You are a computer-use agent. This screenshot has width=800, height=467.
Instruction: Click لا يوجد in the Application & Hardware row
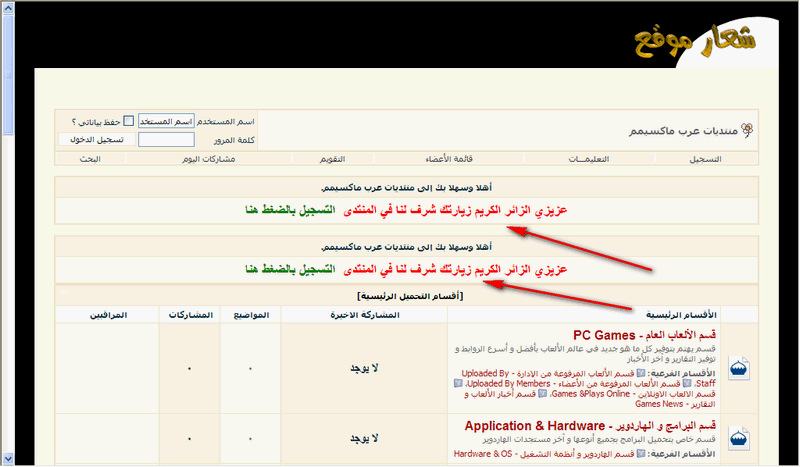[364, 438]
